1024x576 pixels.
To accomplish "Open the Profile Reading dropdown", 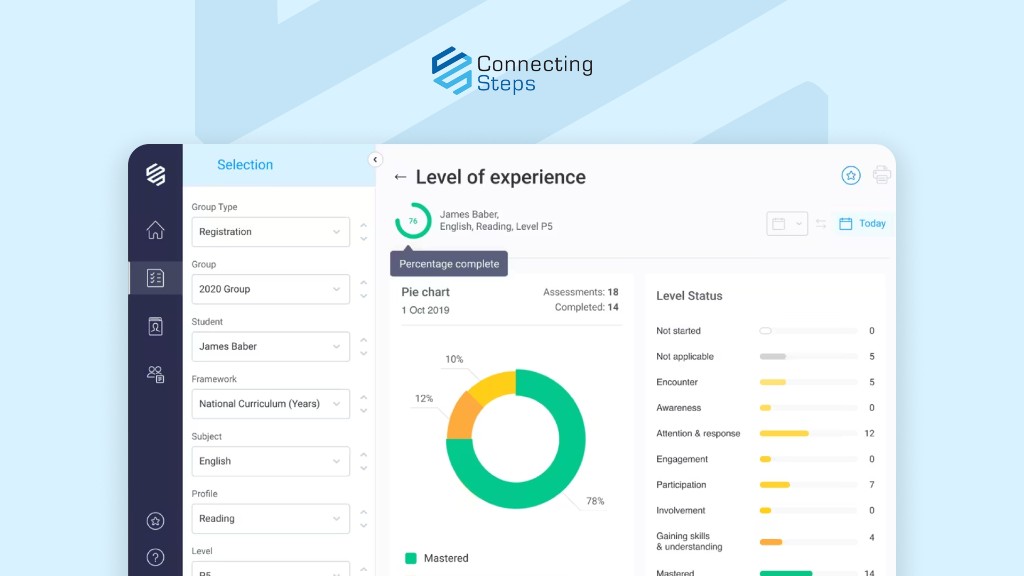I will (x=270, y=519).
